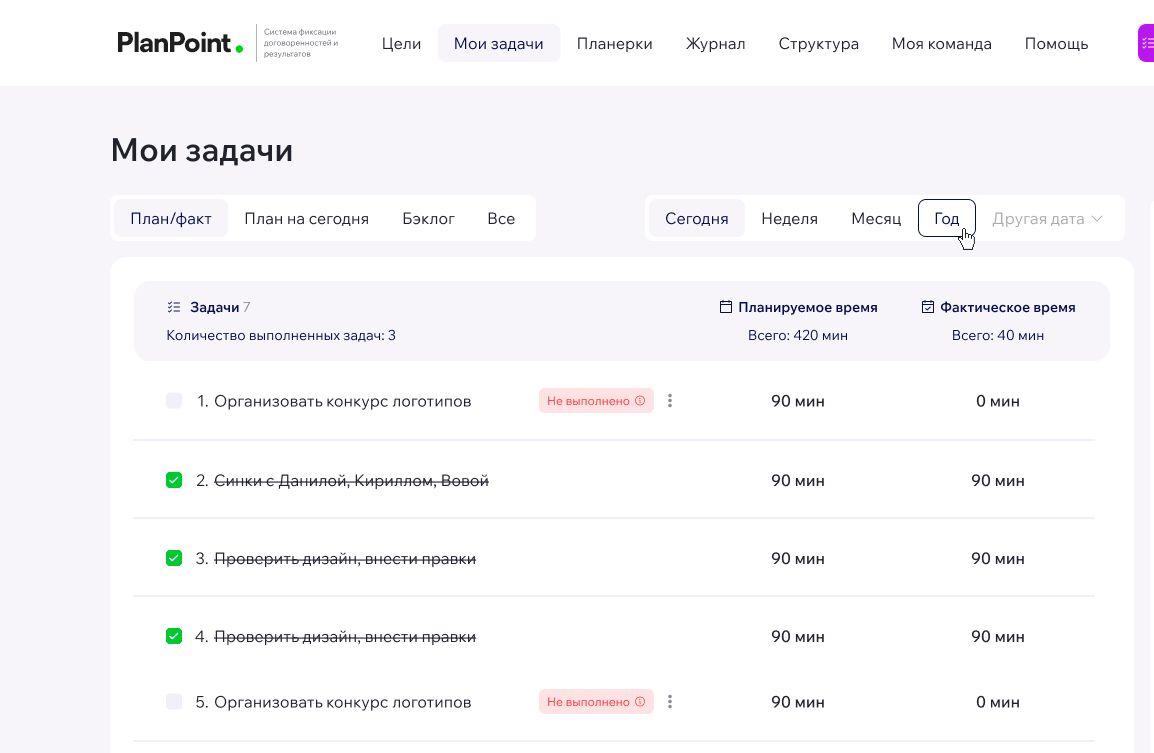Expand the Другая дата dropdown
Screen dimensions: 1154x753
coord(1047,218)
